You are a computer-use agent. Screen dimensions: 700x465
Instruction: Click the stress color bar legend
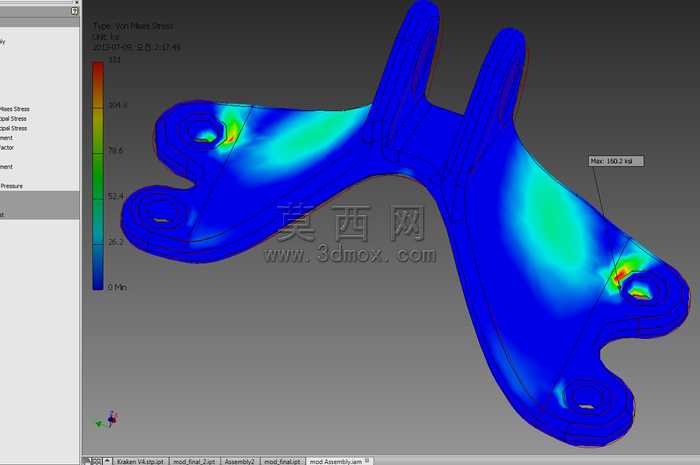(x=98, y=176)
